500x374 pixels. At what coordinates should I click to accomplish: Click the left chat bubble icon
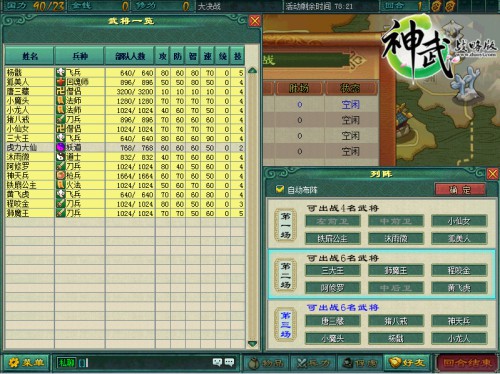pyautogui.click(x=217, y=362)
